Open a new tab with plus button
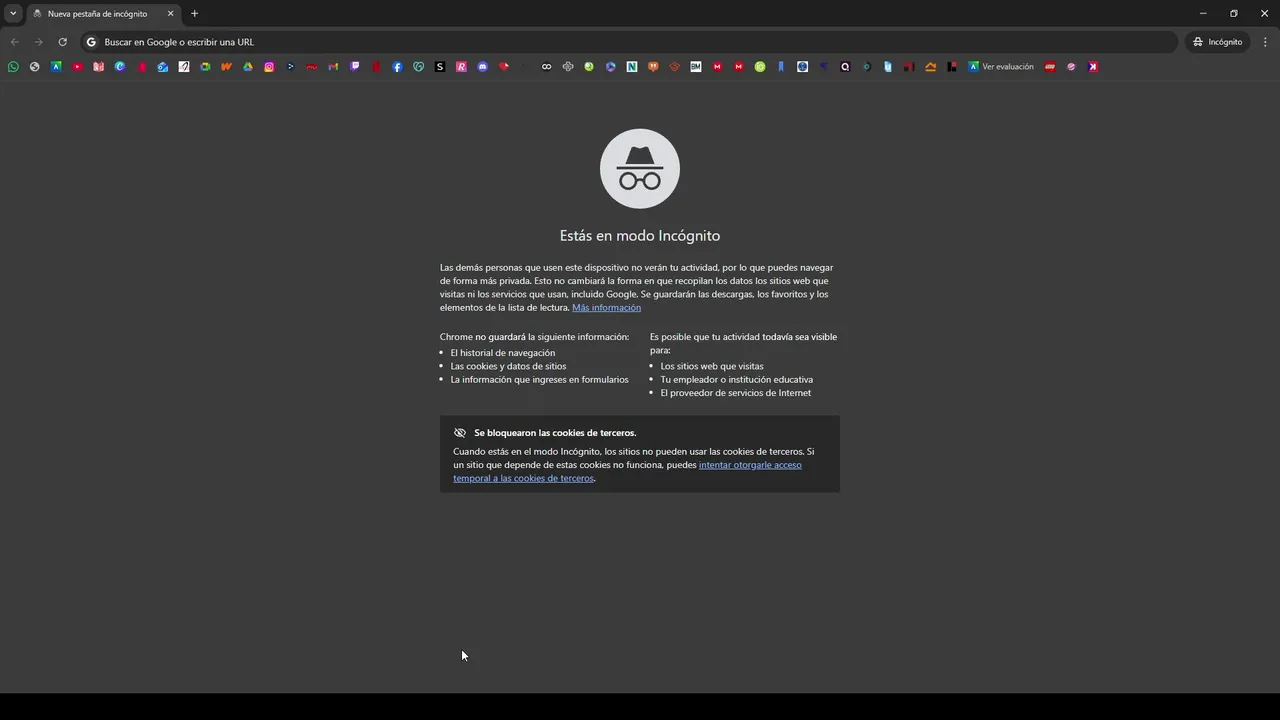Screen dimensions: 1280x720 [194, 14]
